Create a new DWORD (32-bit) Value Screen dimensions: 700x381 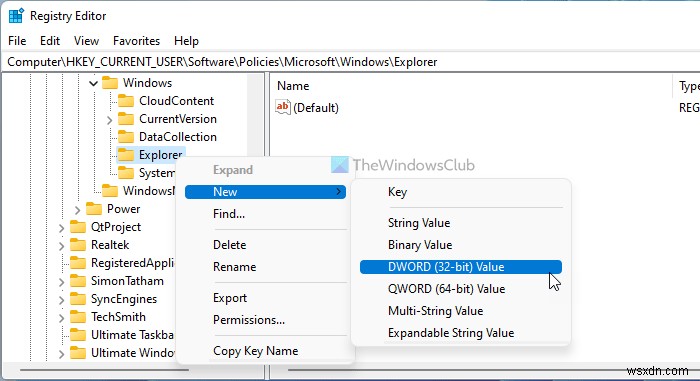[x=461, y=267]
